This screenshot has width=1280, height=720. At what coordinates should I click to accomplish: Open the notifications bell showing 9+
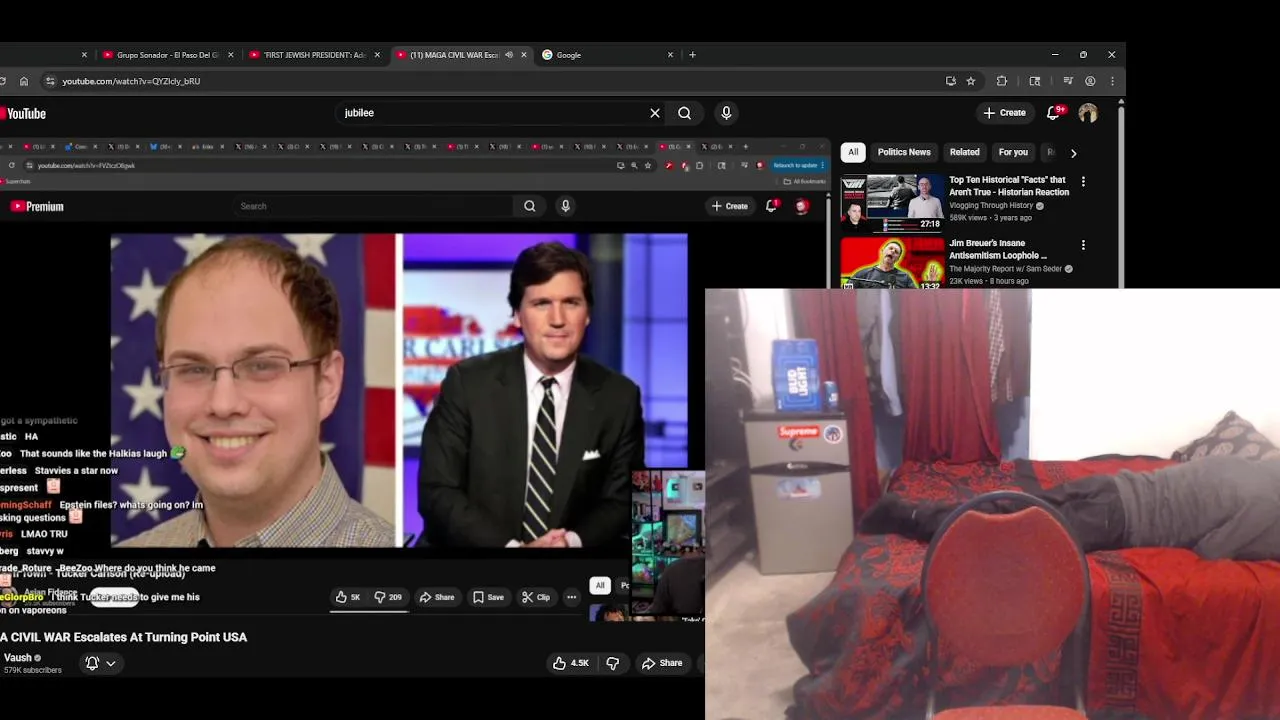[x=1053, y=113]
